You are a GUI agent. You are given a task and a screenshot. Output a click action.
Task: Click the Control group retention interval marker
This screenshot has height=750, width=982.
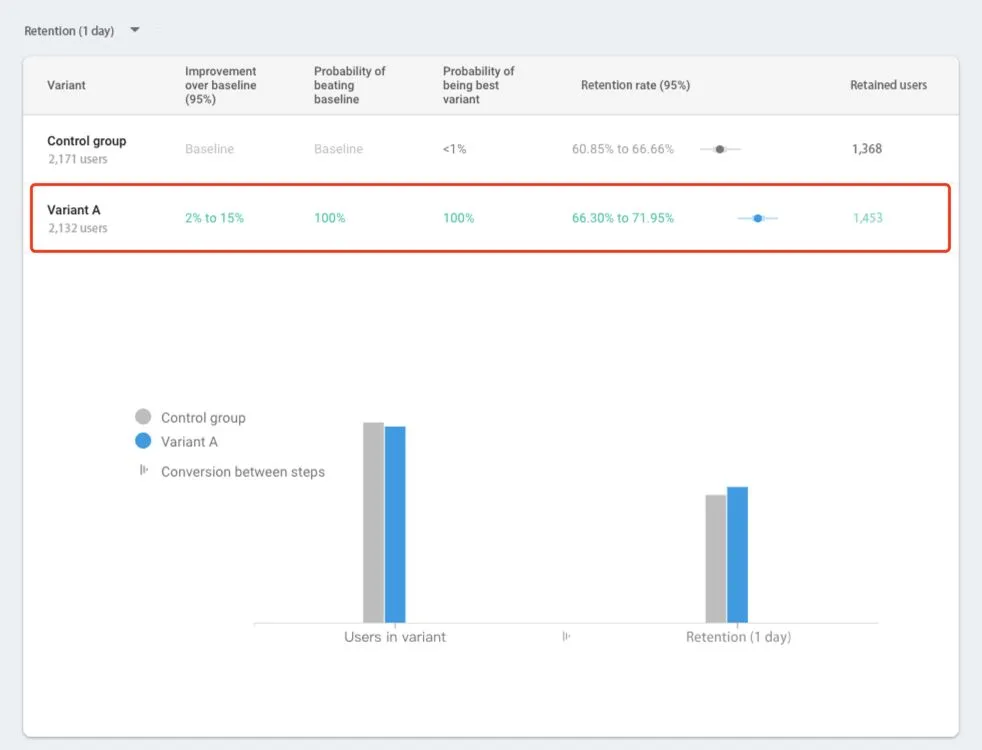point(719,149)
